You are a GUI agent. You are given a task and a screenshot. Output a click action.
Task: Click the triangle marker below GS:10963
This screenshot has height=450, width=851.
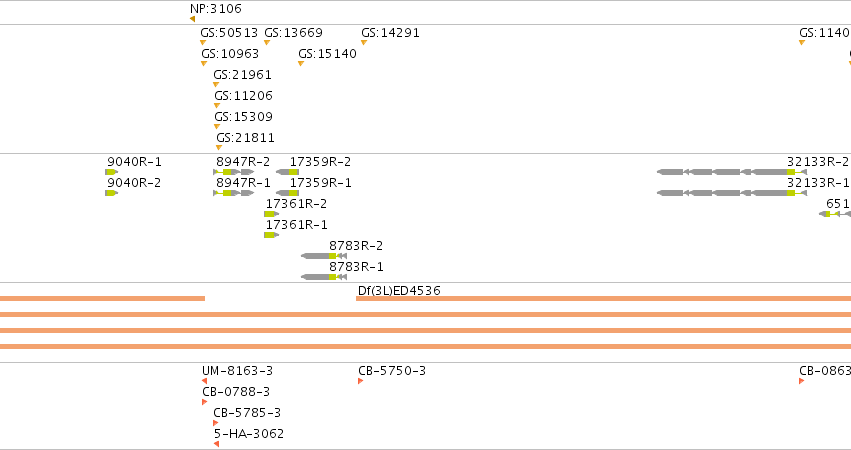click(204, 64)
